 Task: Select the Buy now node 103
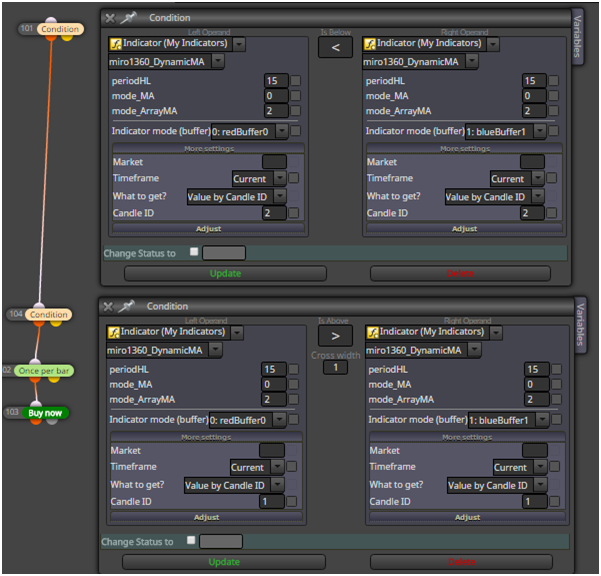coord(44,413)
